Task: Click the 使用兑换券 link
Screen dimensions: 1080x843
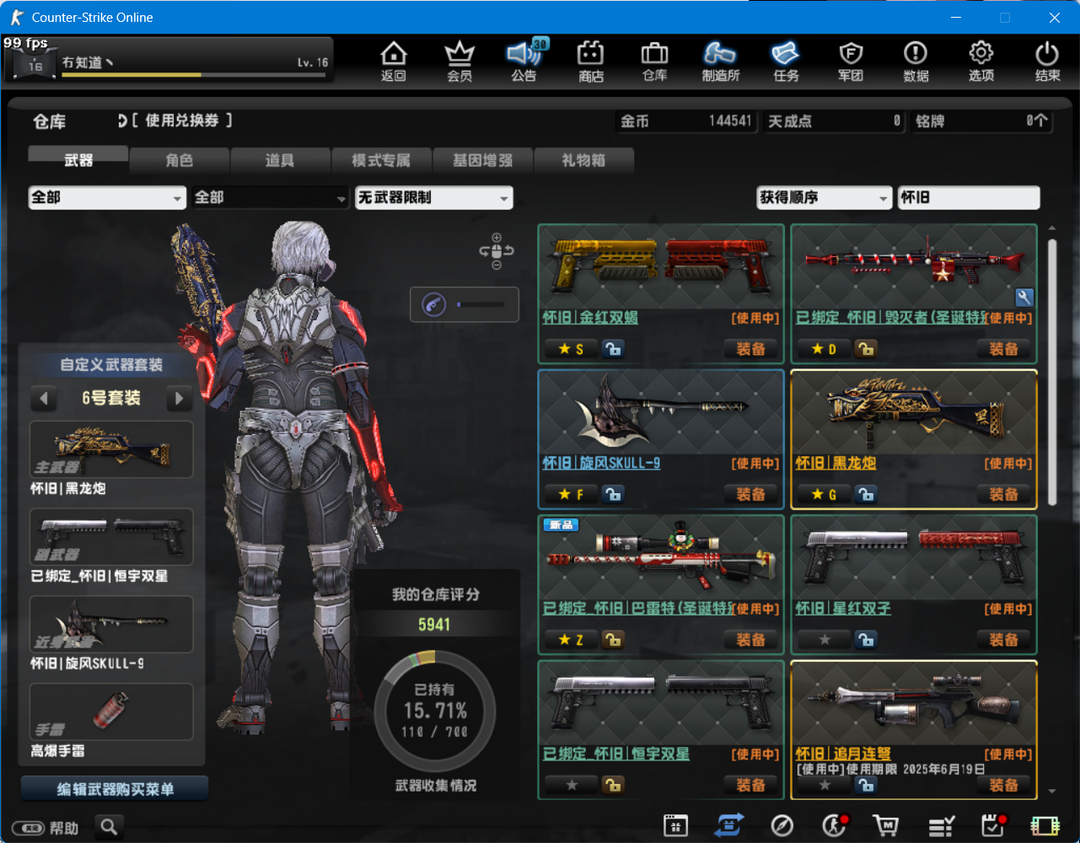Action: (x=182, y=121)
